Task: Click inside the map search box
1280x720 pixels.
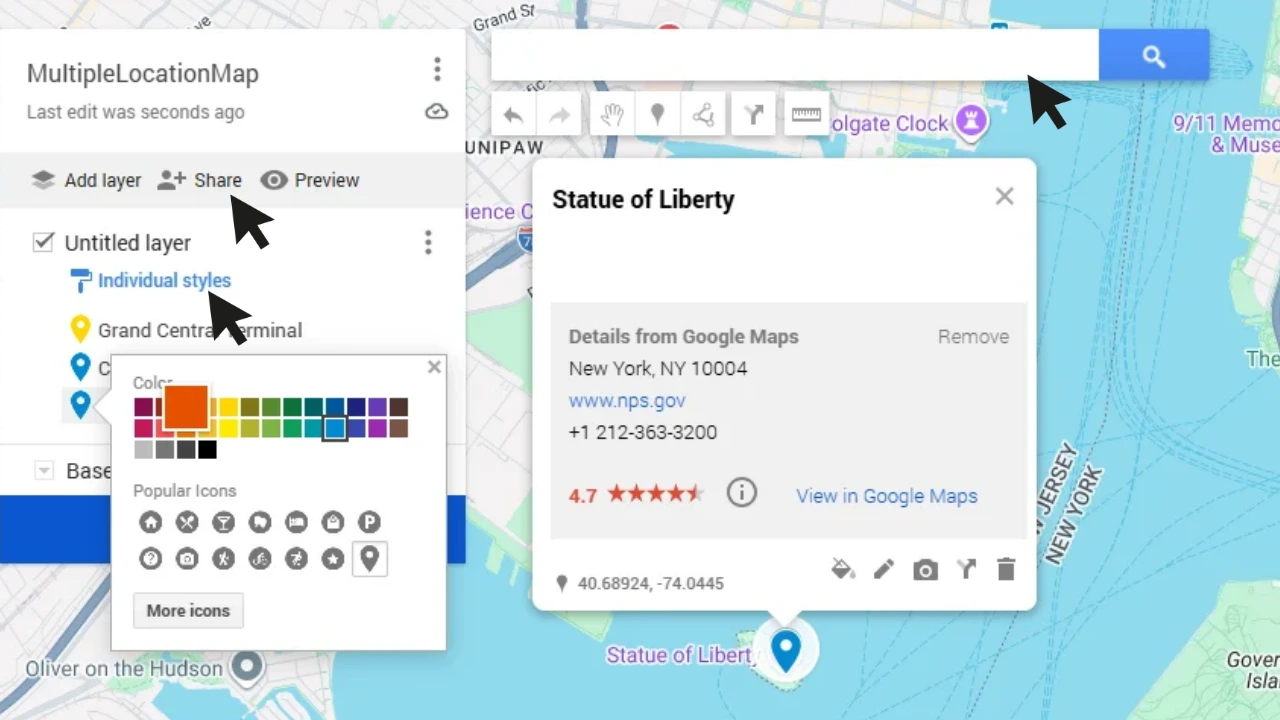Action: pos(795,55)
